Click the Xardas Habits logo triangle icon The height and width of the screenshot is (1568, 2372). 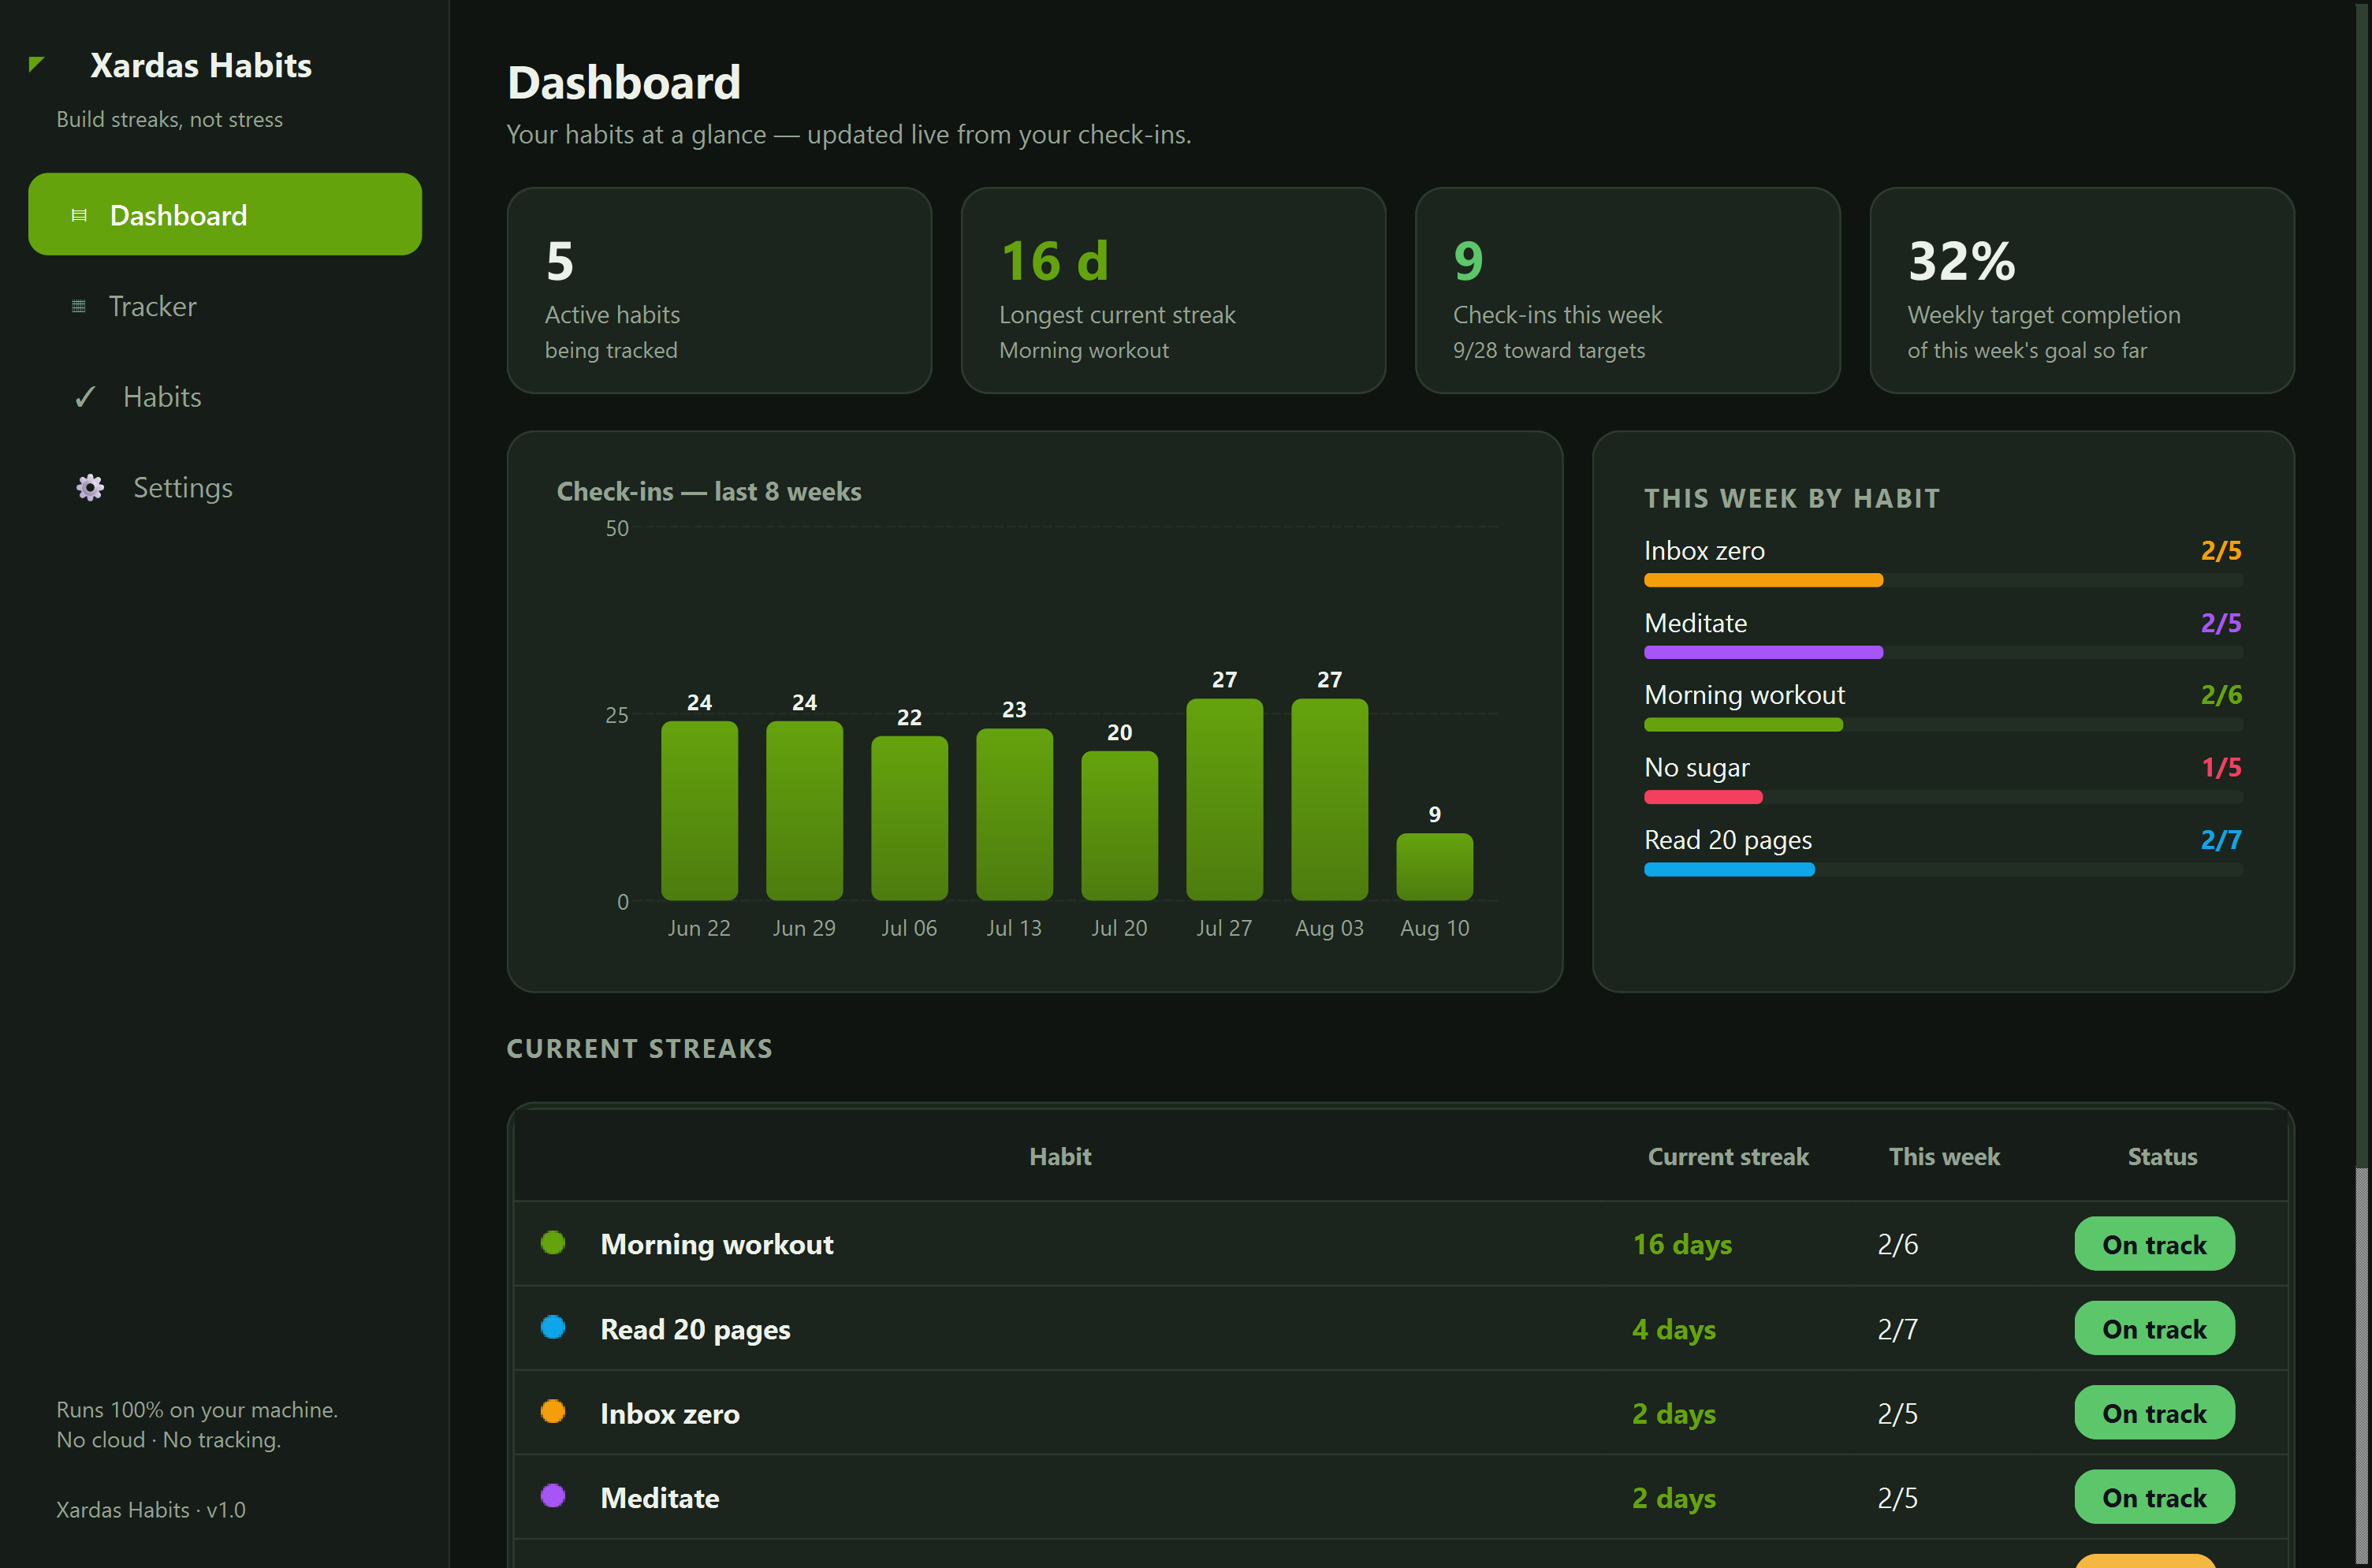pyautogui.click(x=37, y=64)
